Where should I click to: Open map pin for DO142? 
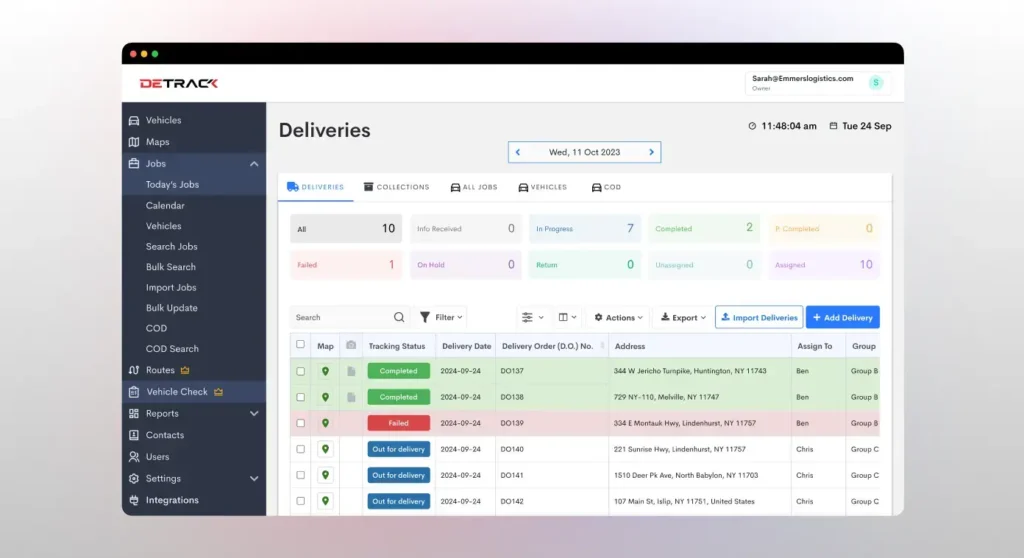pyautogui.click(x=325, y=501)
